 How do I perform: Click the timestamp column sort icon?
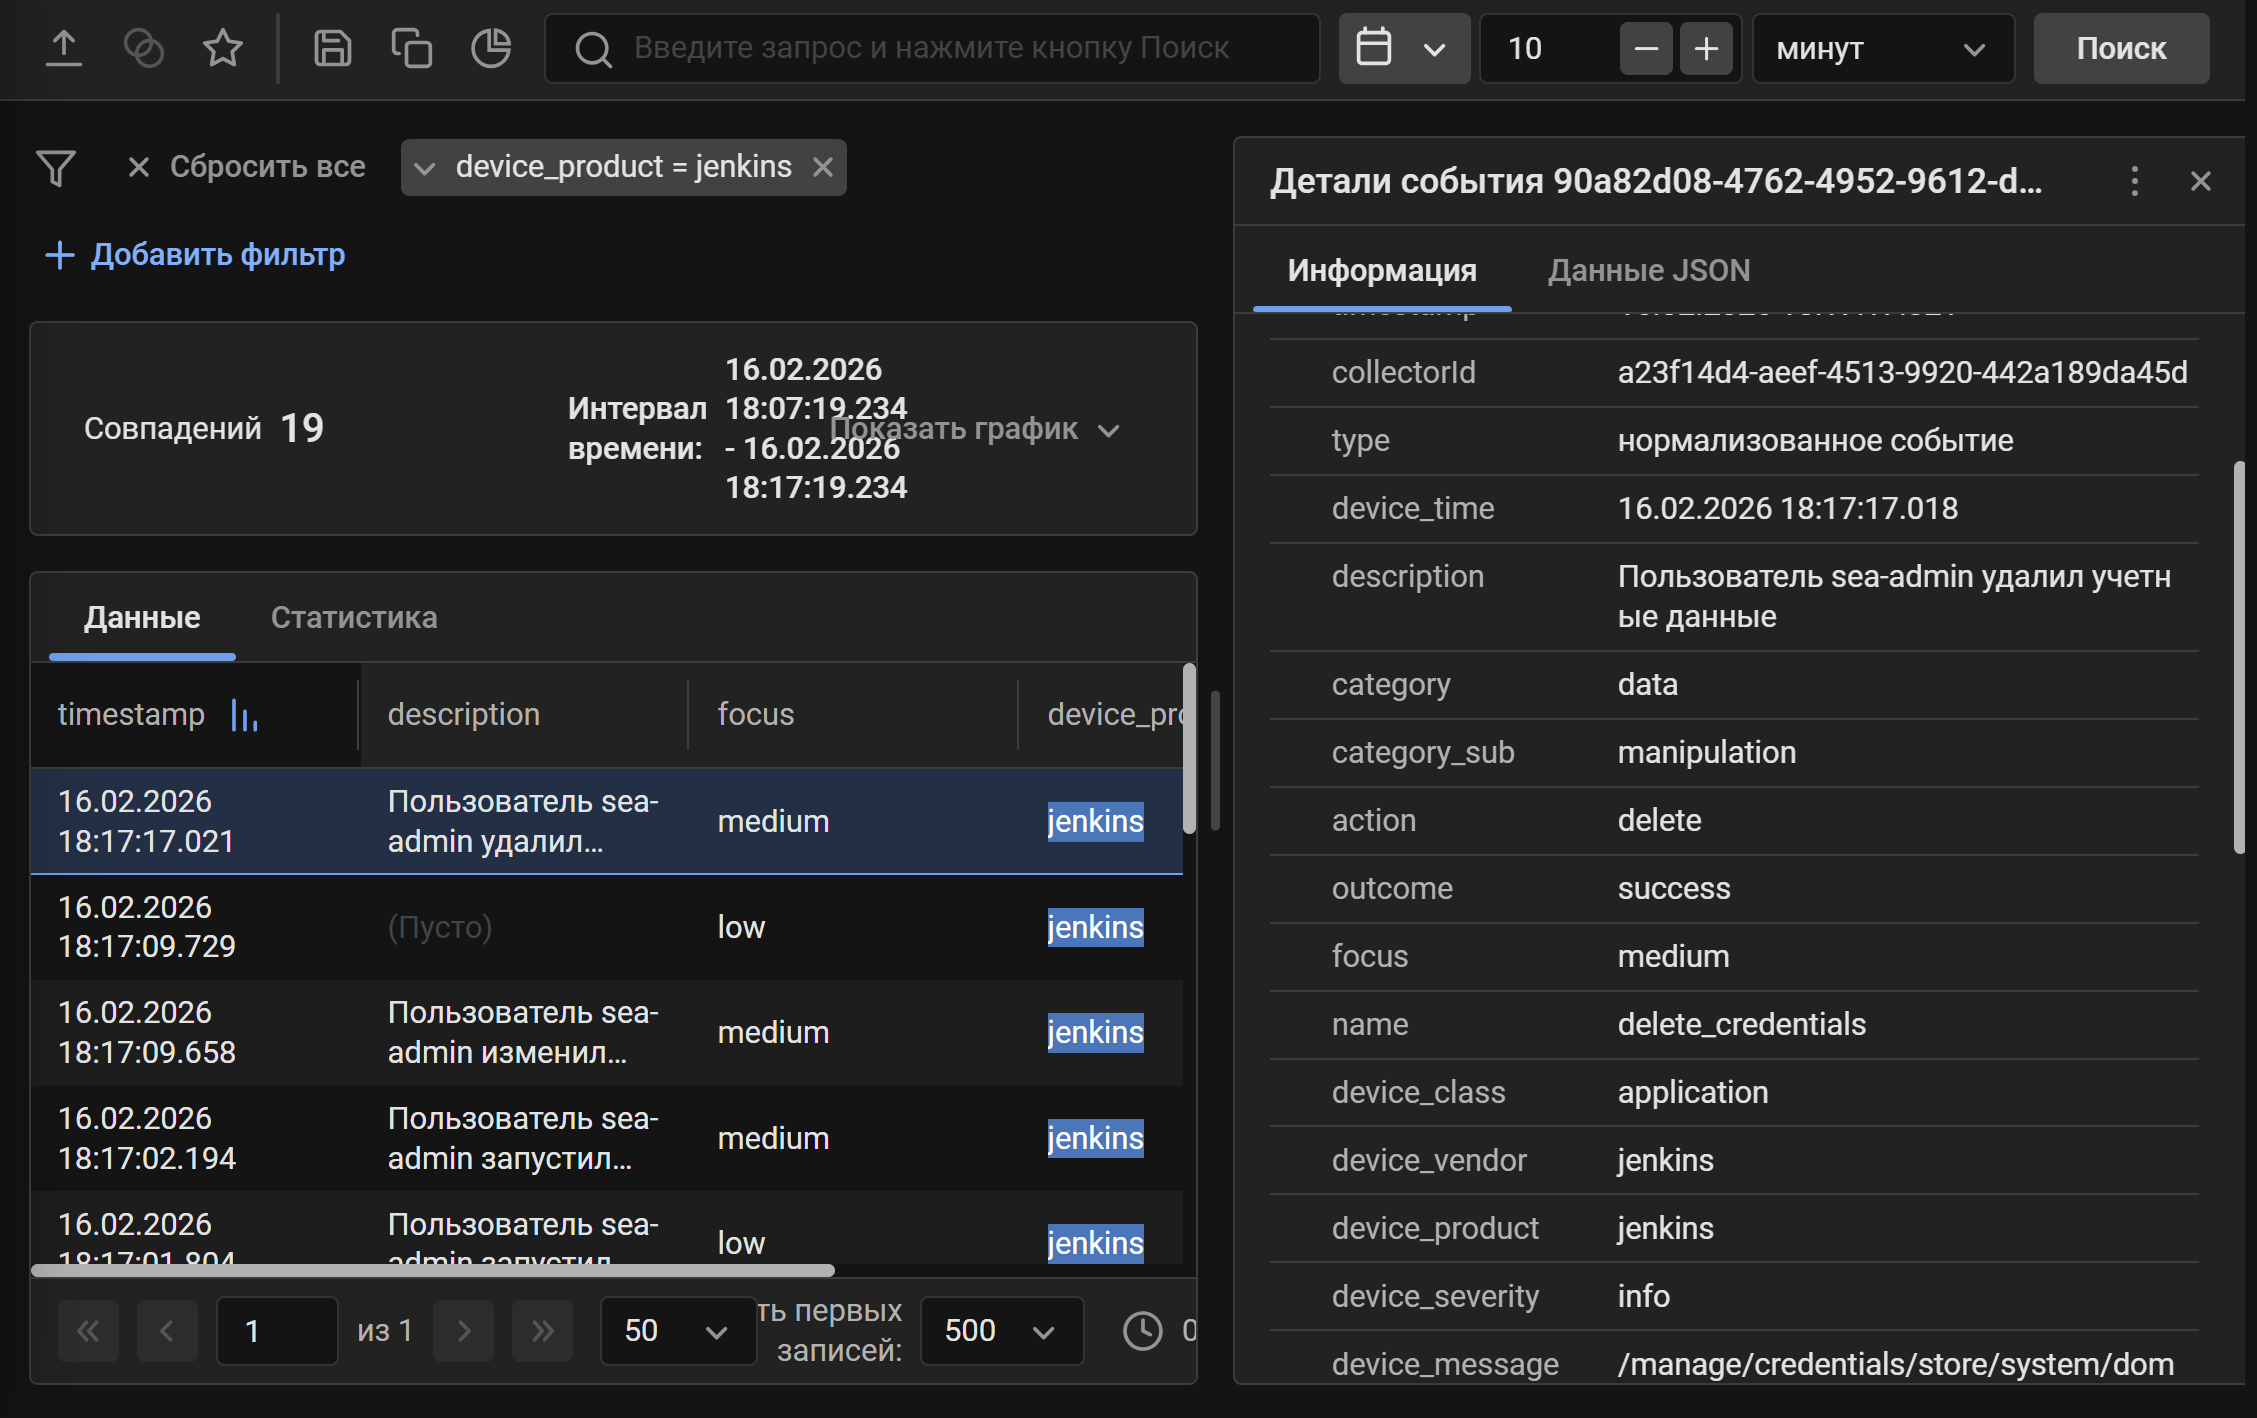(244, 715)
